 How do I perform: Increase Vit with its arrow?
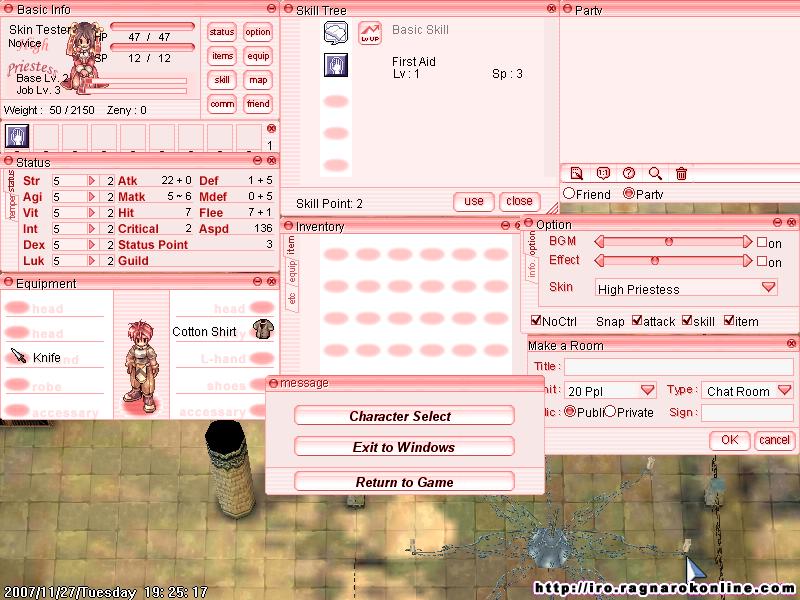click(92, 212)
